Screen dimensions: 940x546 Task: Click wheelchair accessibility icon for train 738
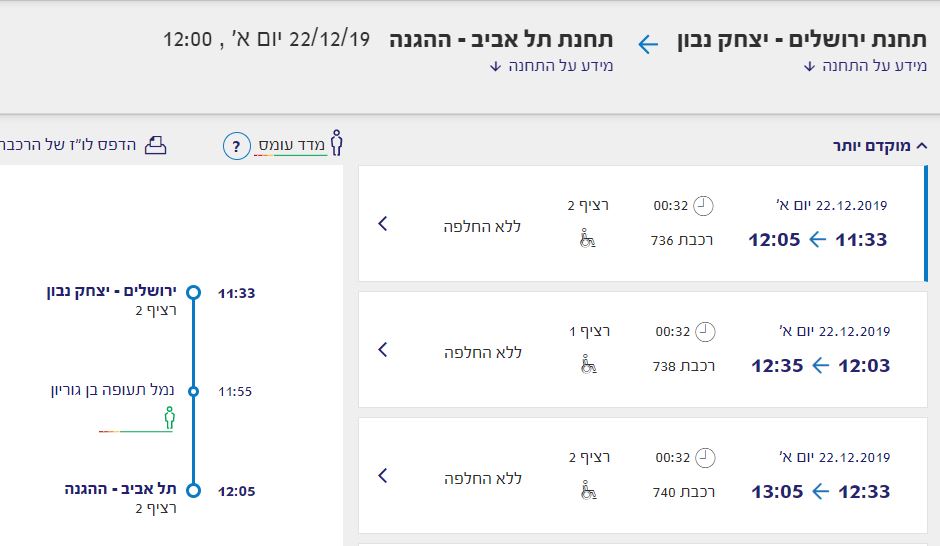(x=587, y=365)
